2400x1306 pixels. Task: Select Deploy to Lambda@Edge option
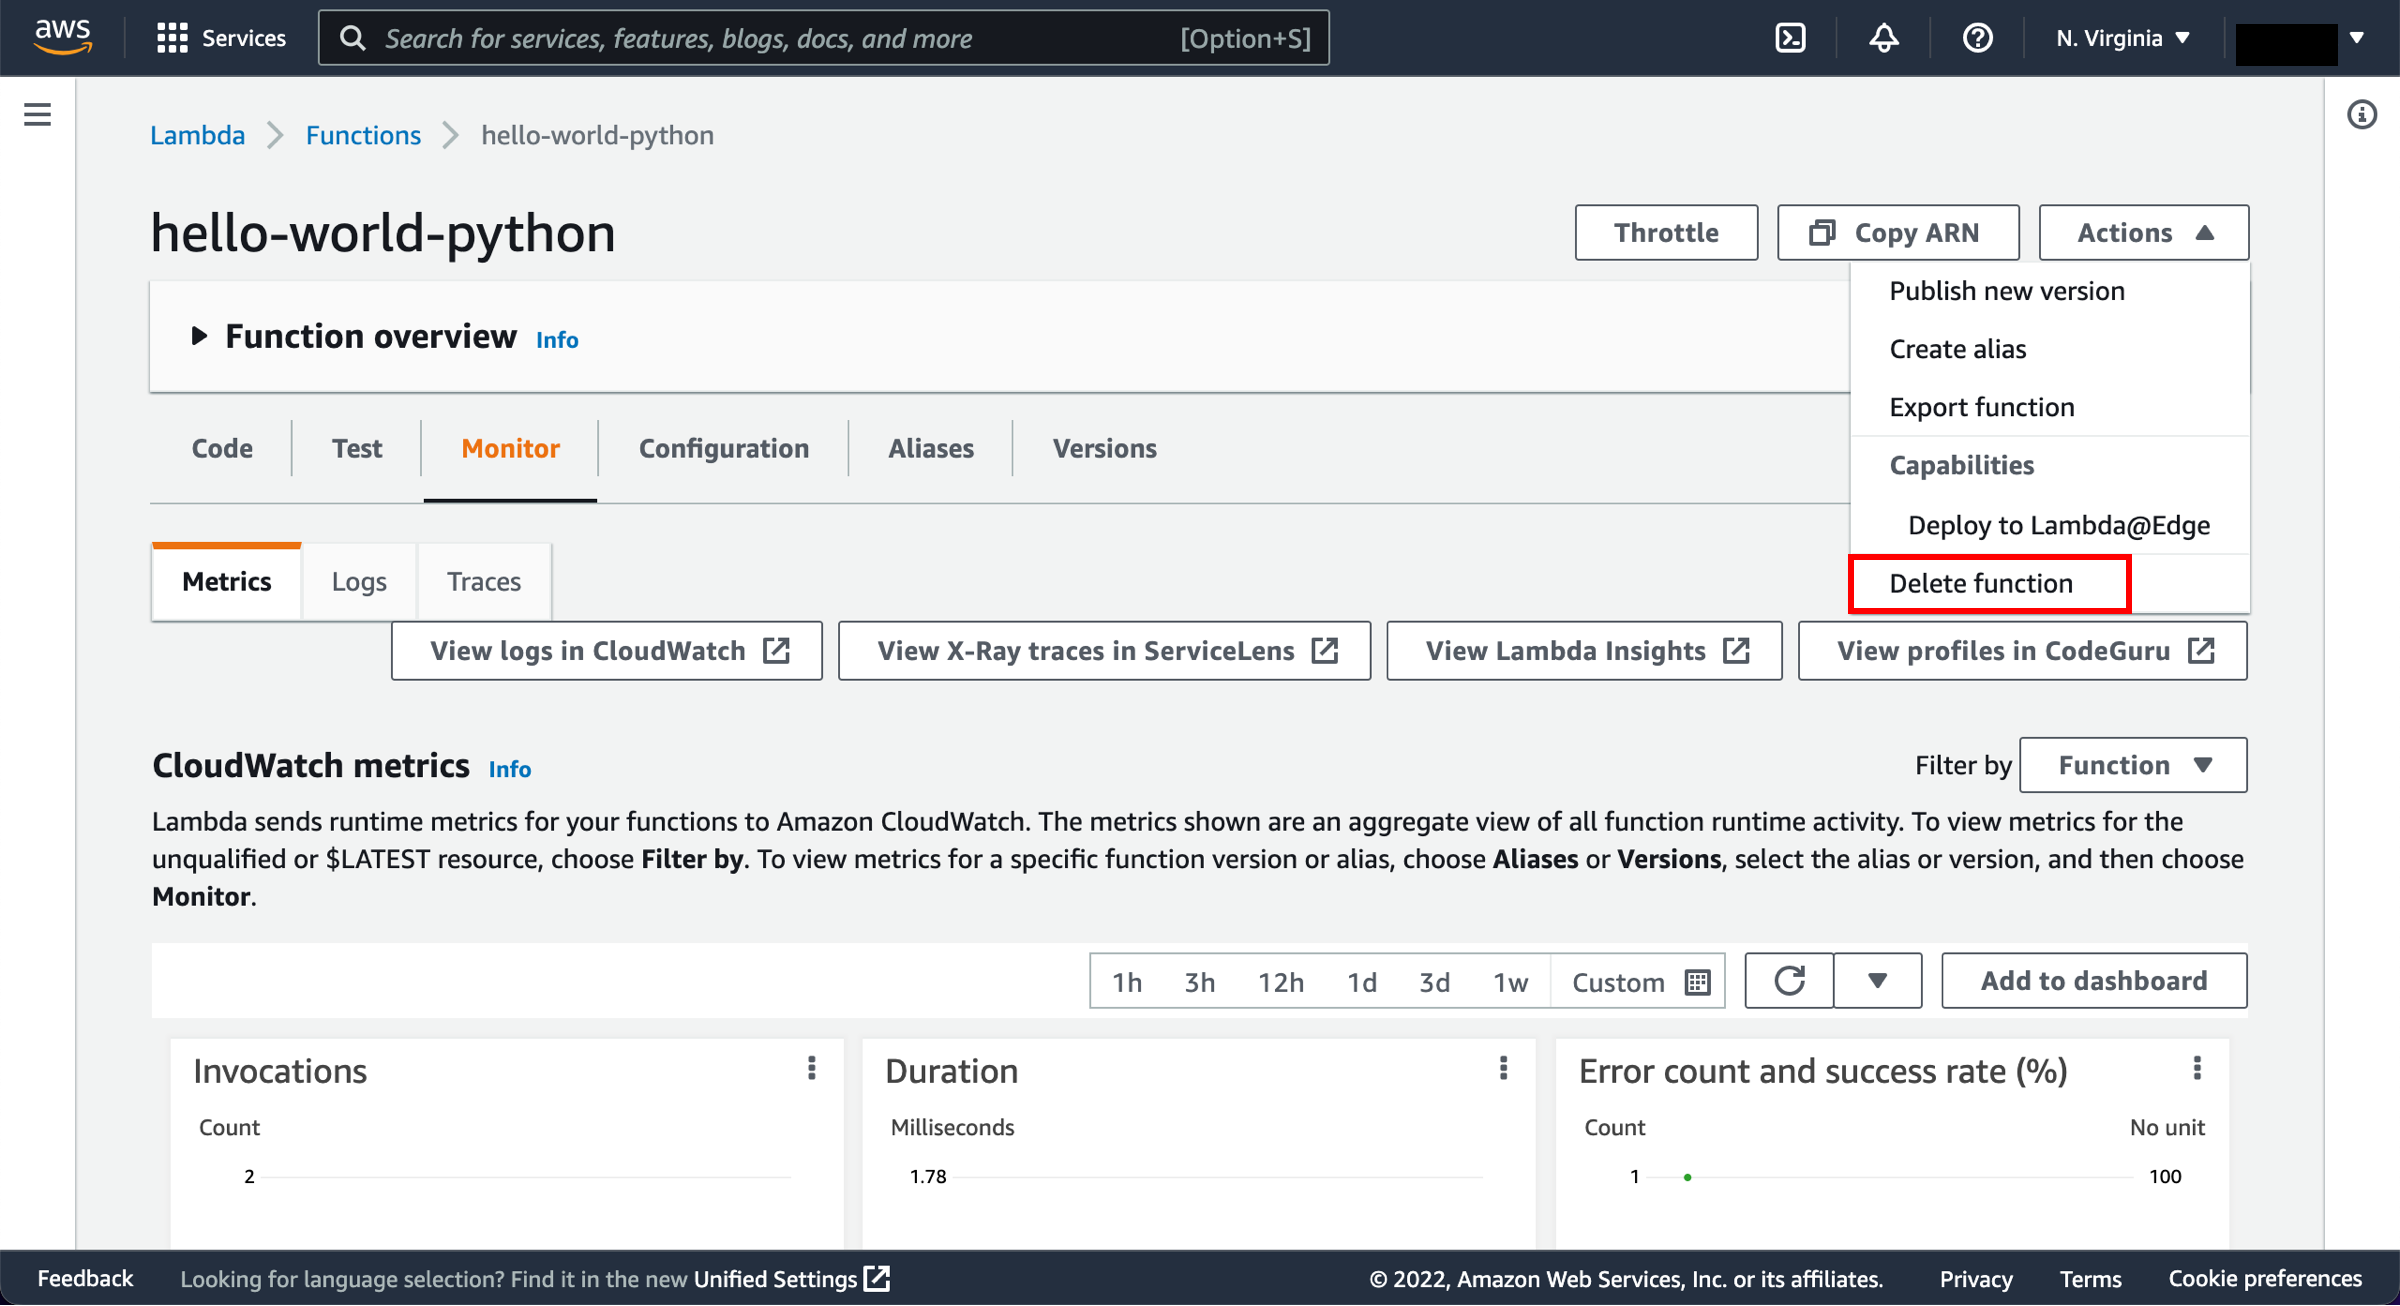2058,524
